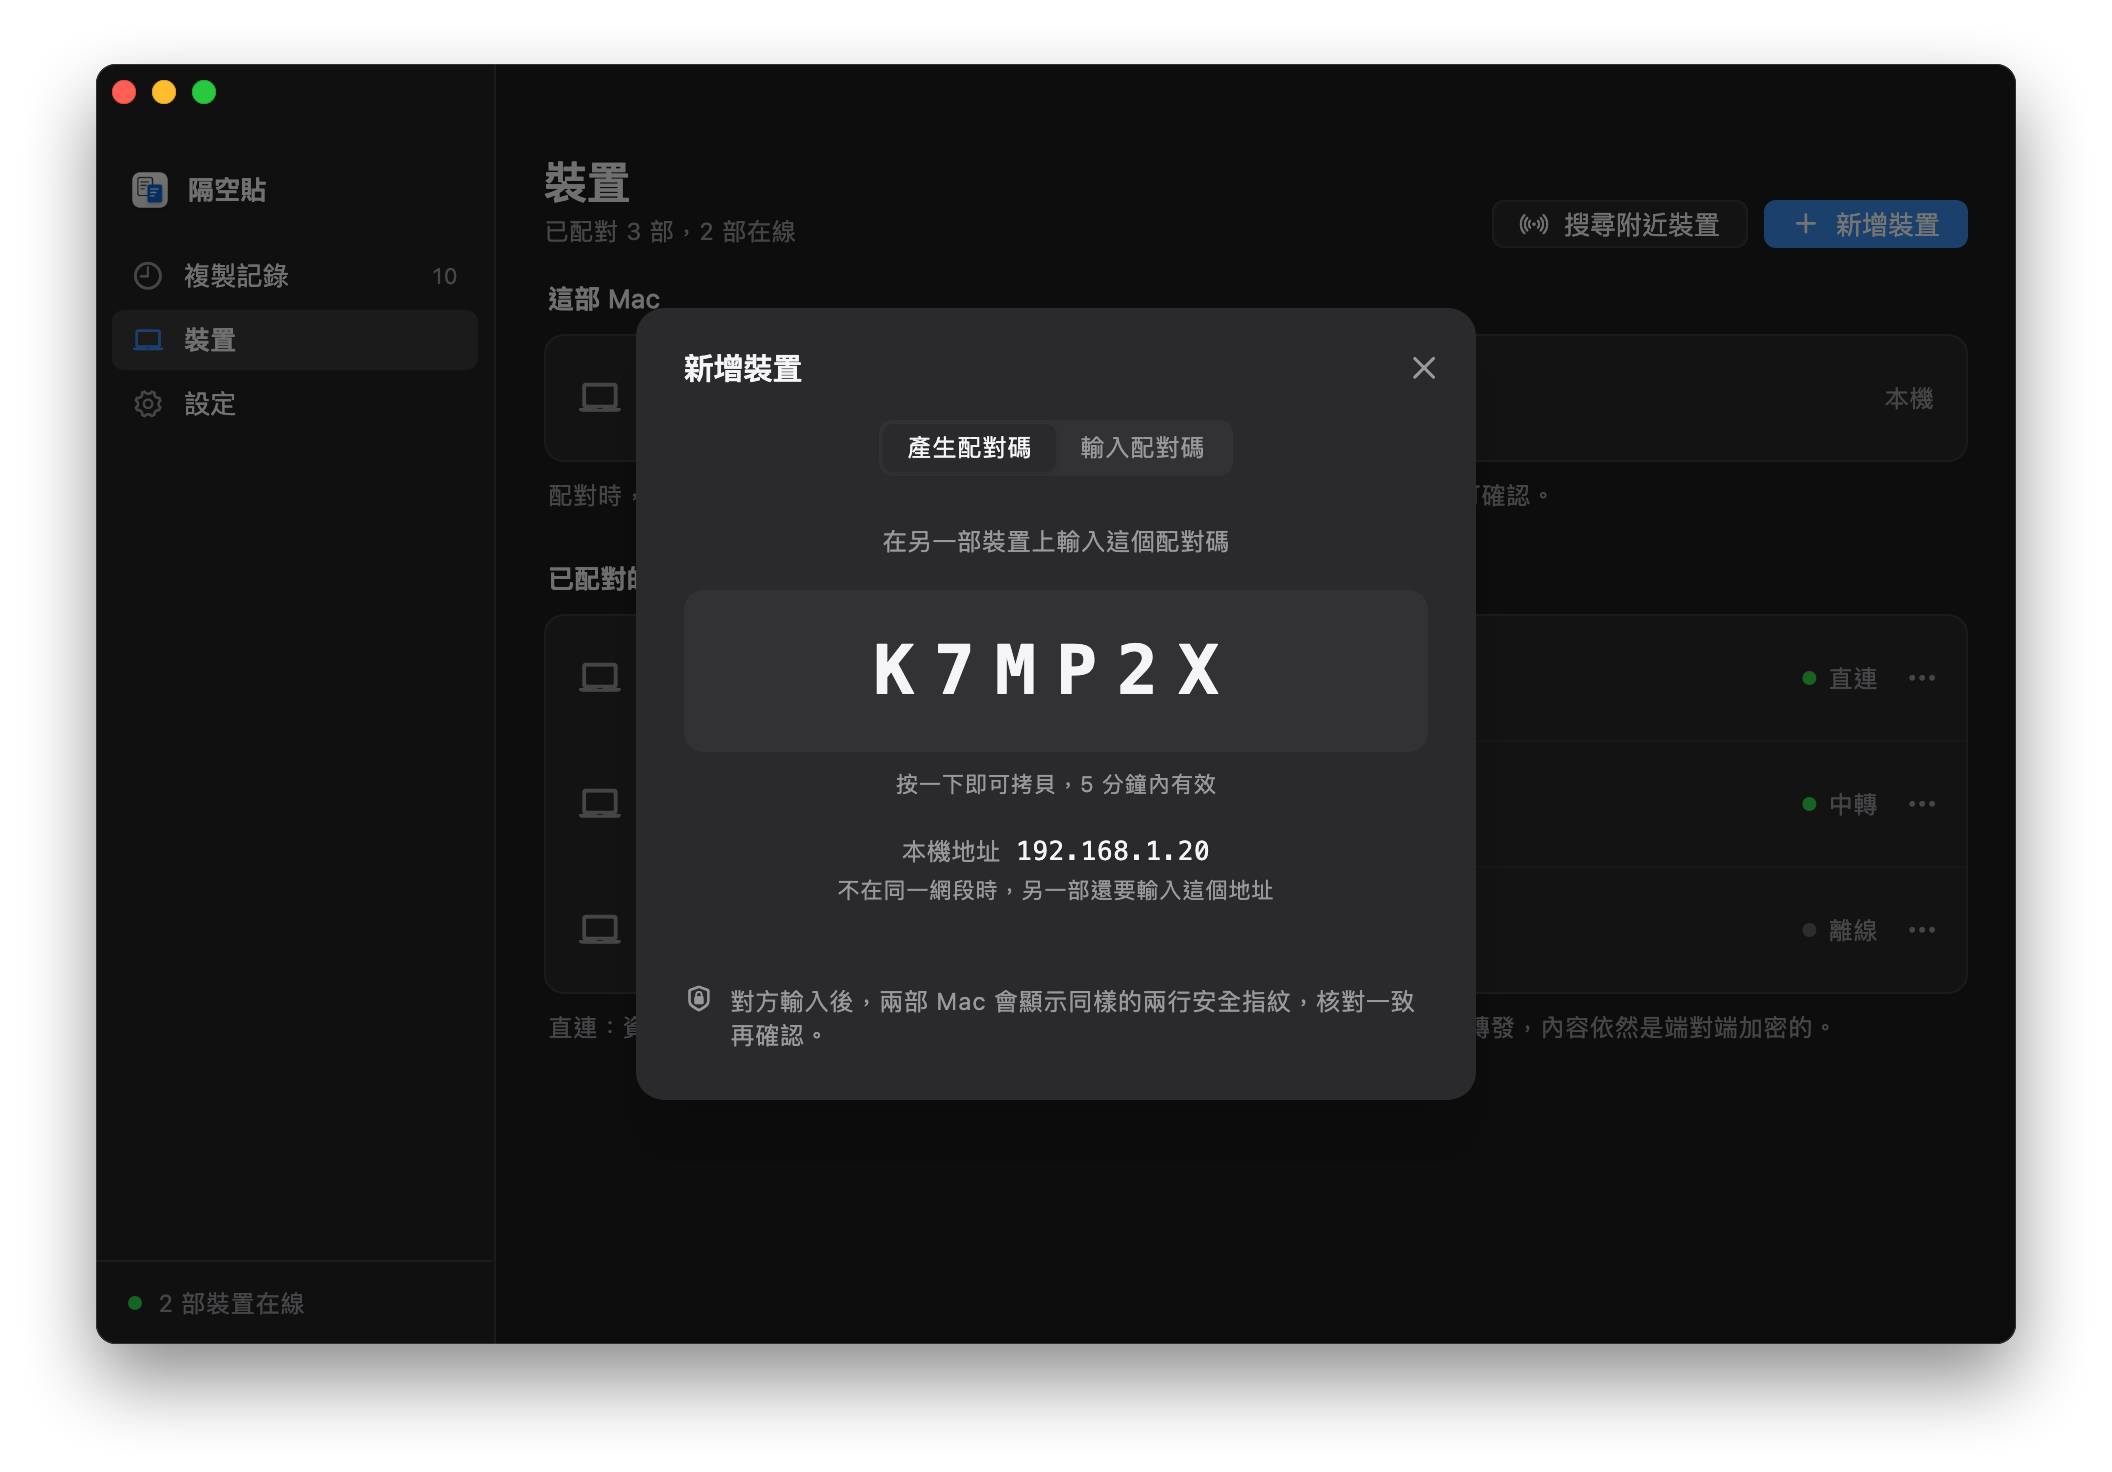Close the 新增裝置 dialog with the X
This screenshot has width=2112, height=1472.
point(1423,368)
